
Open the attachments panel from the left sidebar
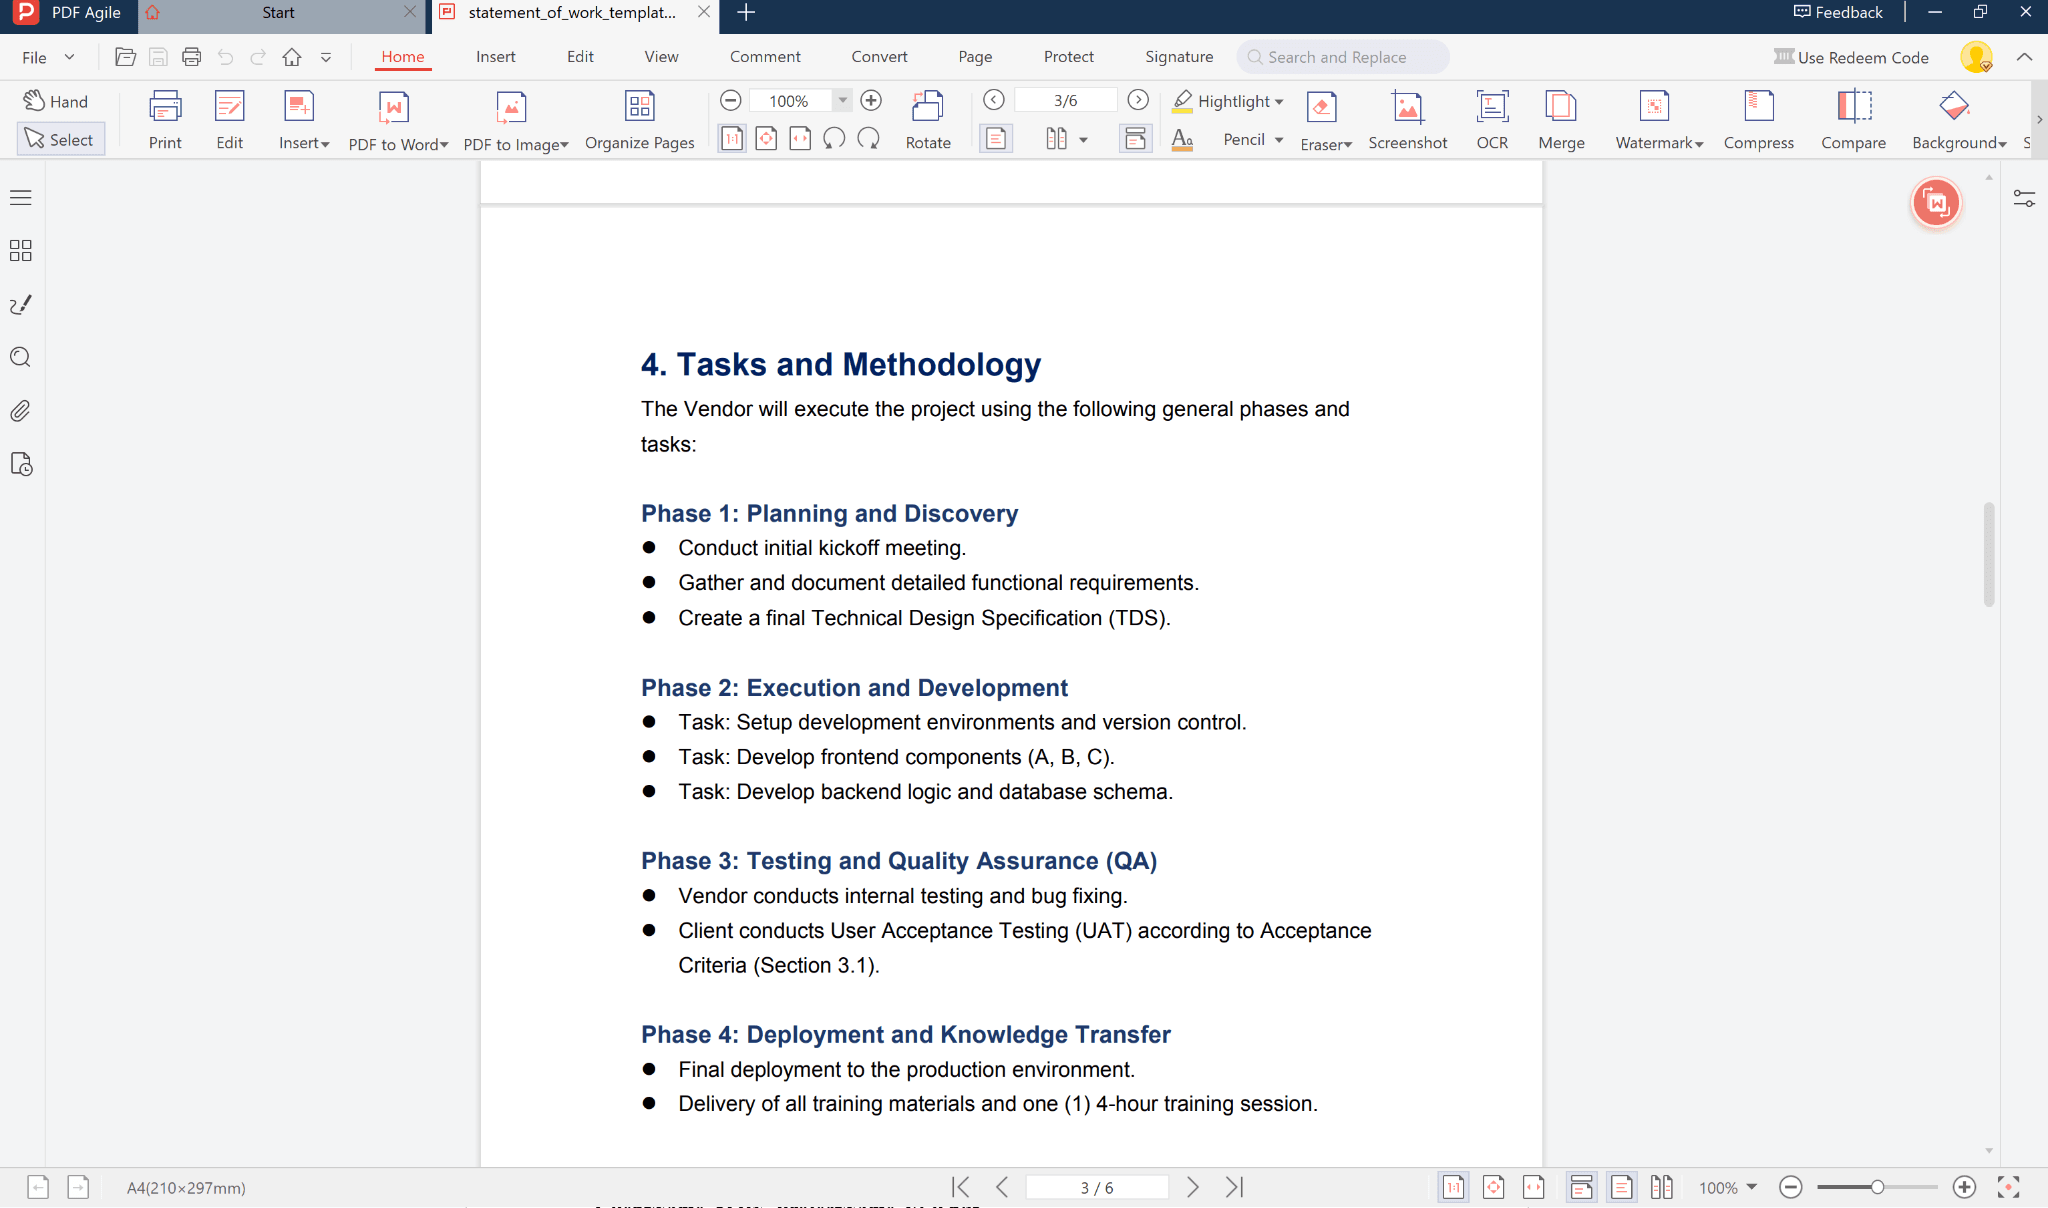point(20,411)
